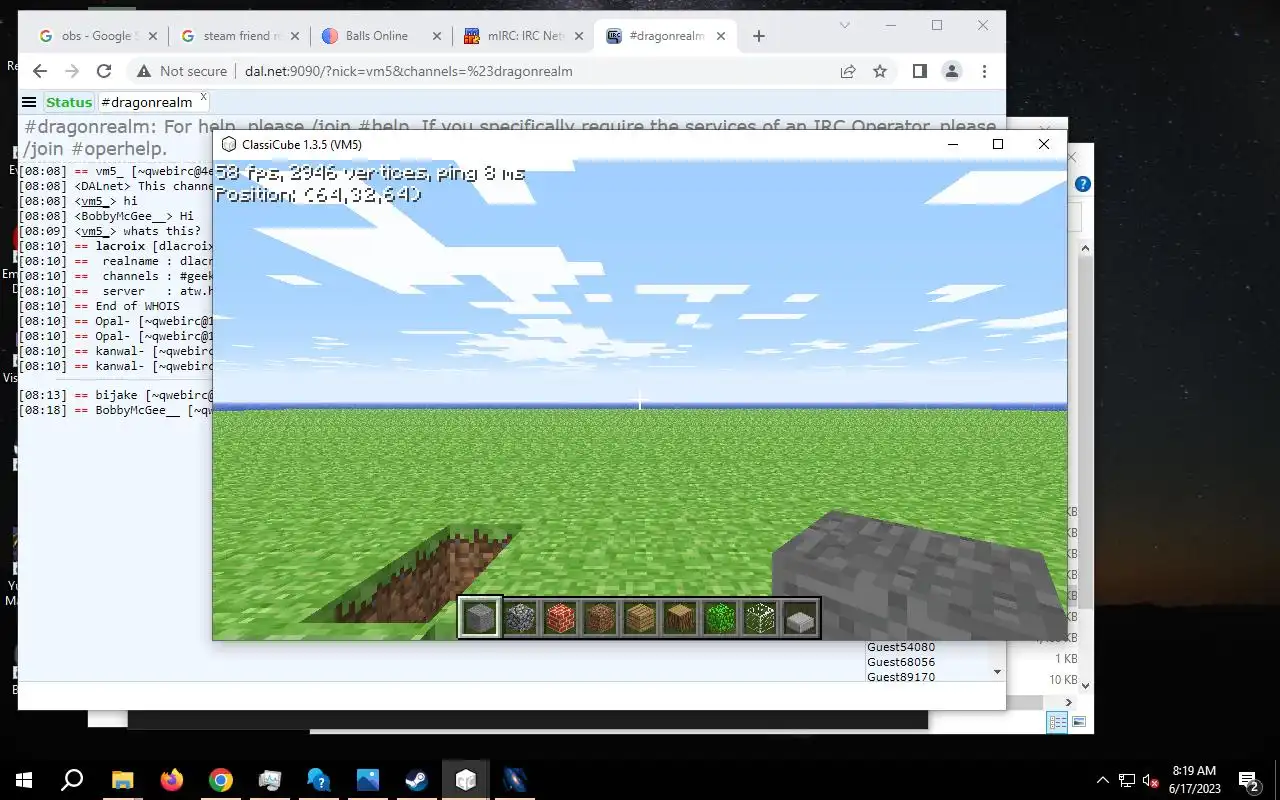Click the Chrome back arrow
The width and height of the screenshot is (1280, 800).
pyautogui.click(x=40, y=71)
